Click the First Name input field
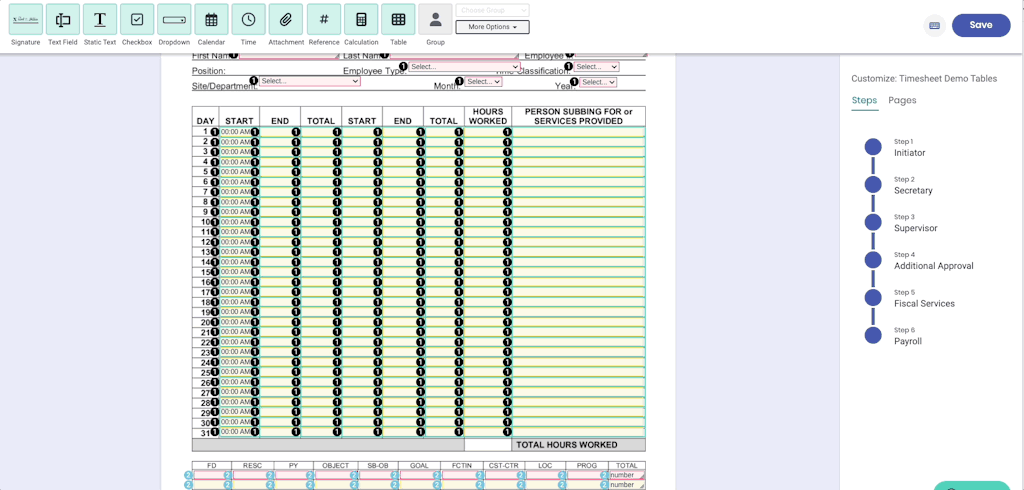The height and width of the screenshot is (490, 1024). pos(289,56)
